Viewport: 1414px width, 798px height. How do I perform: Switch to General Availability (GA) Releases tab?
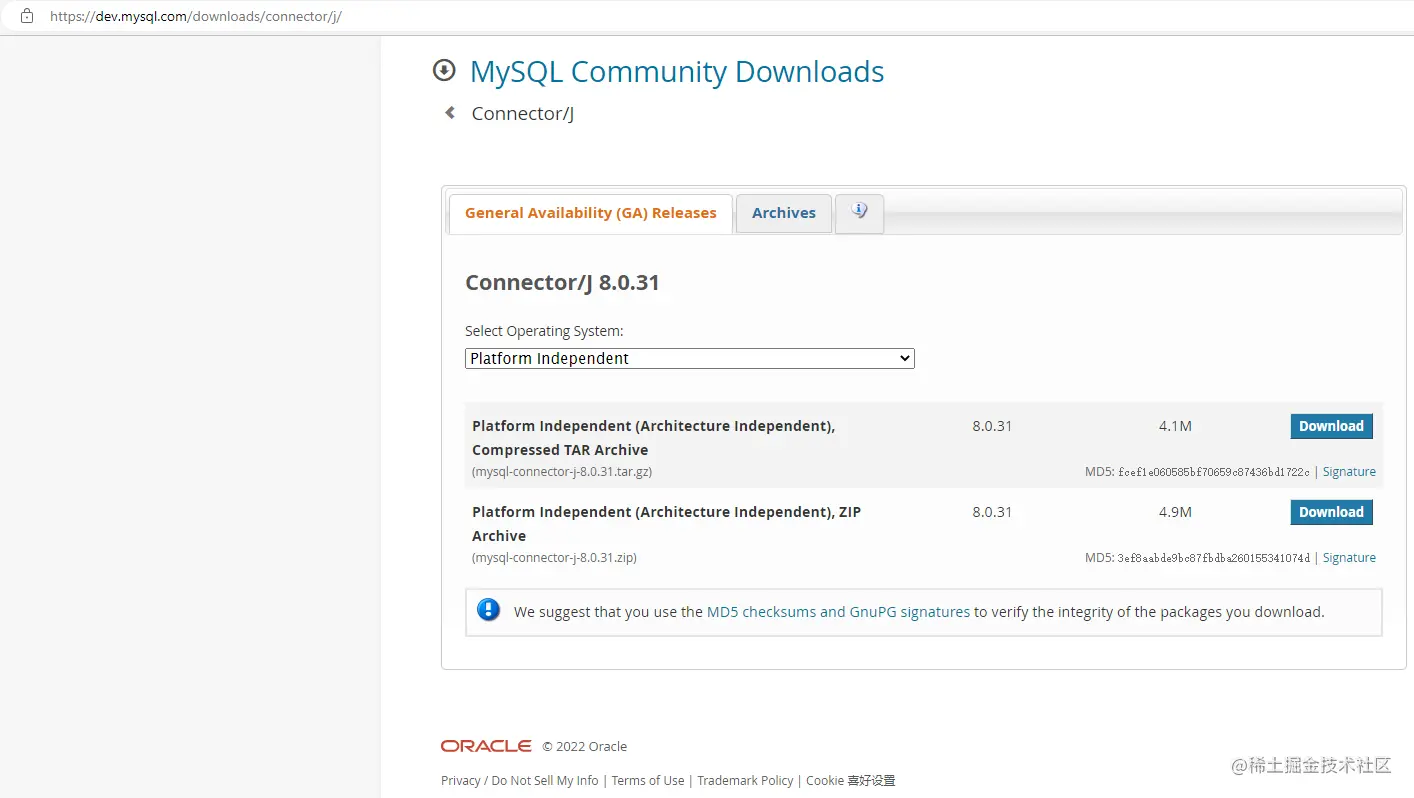point(590,213)
